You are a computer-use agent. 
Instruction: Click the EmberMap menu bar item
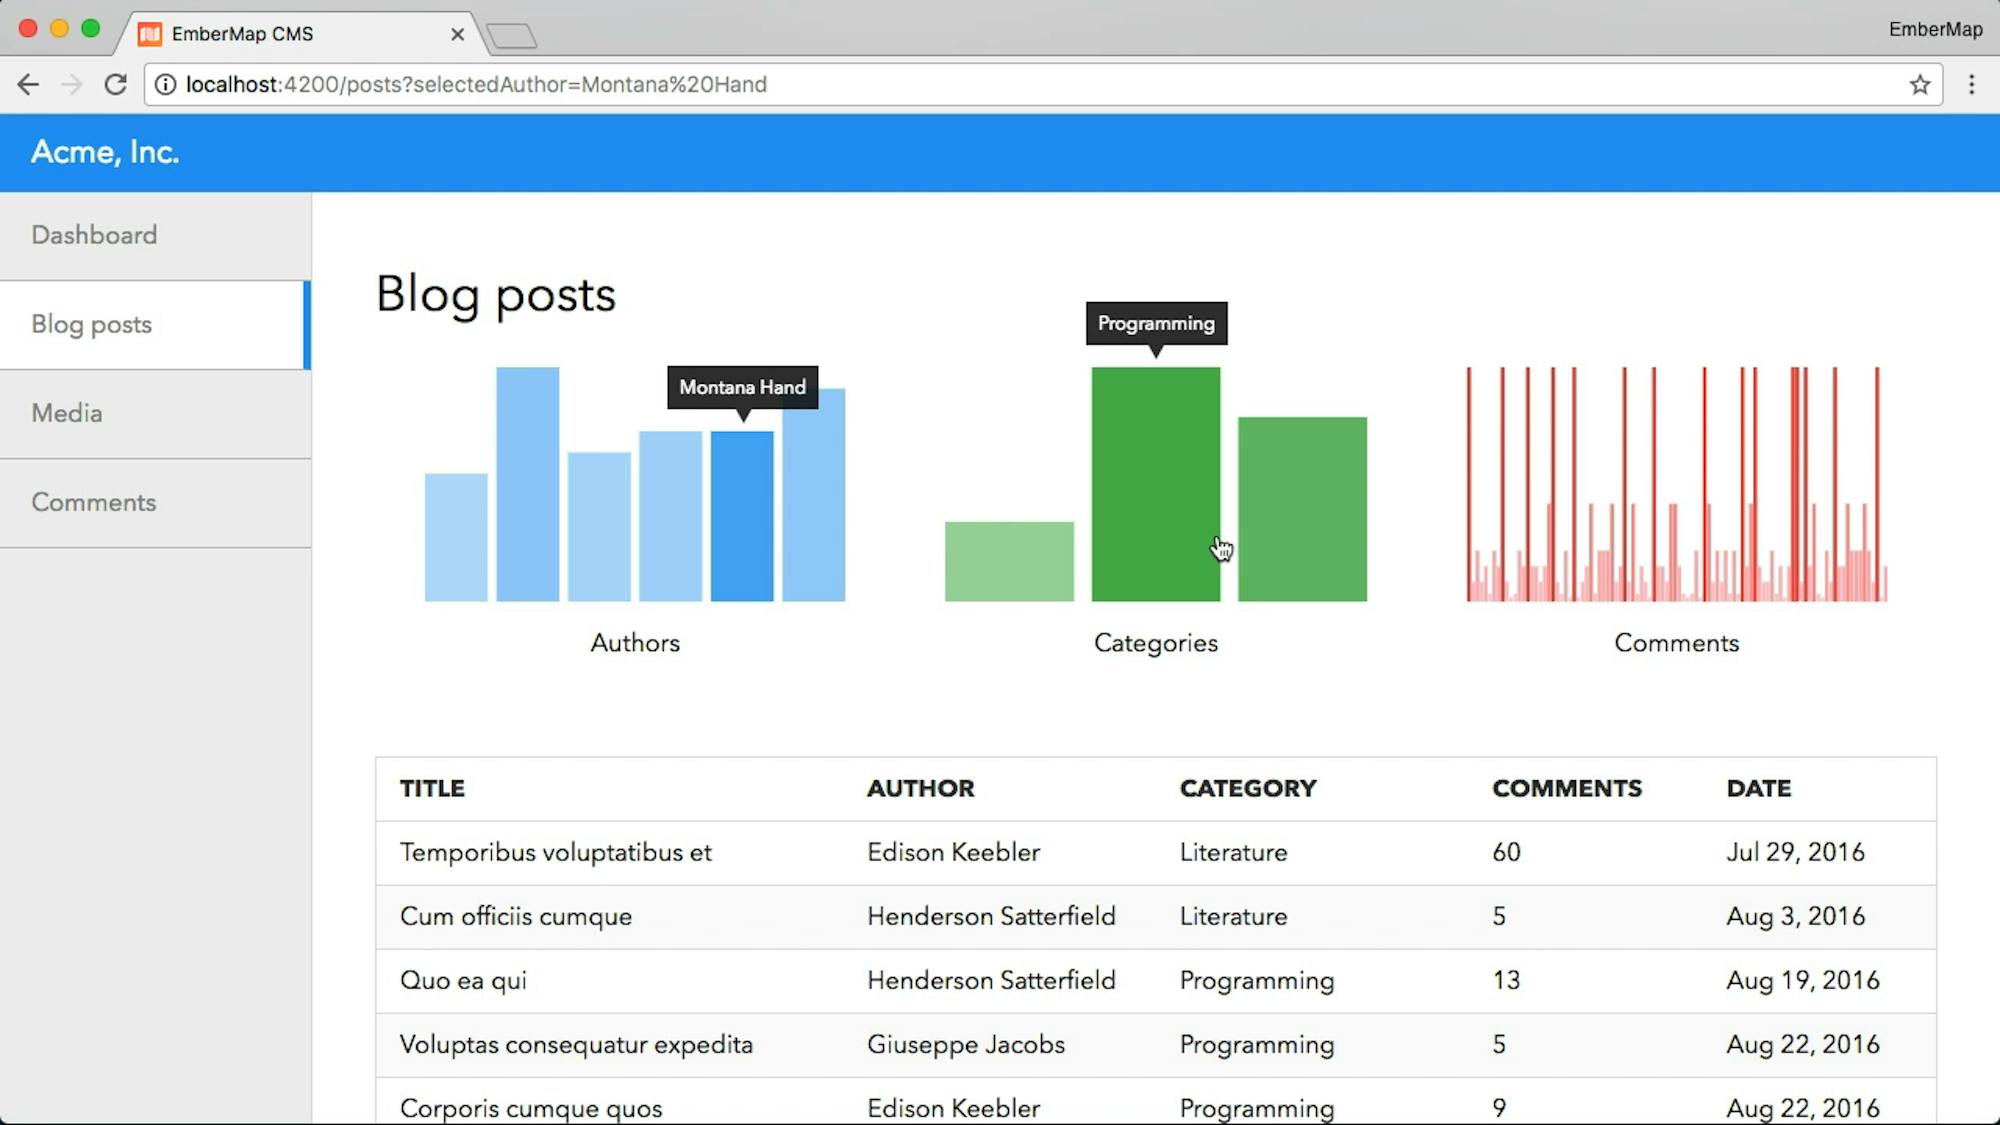pos(1935,28)
